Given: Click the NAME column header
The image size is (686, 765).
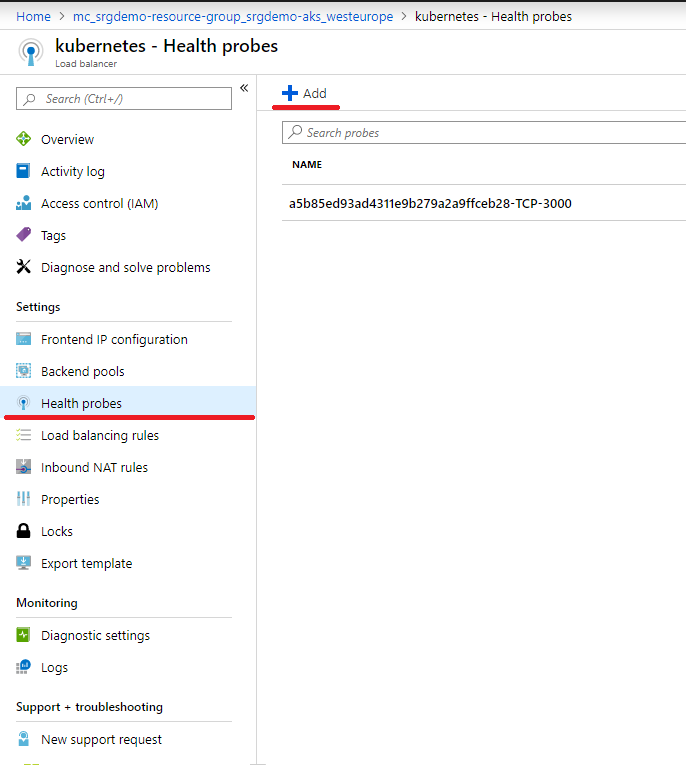Looking at the screenshot, I should (307, 164).
